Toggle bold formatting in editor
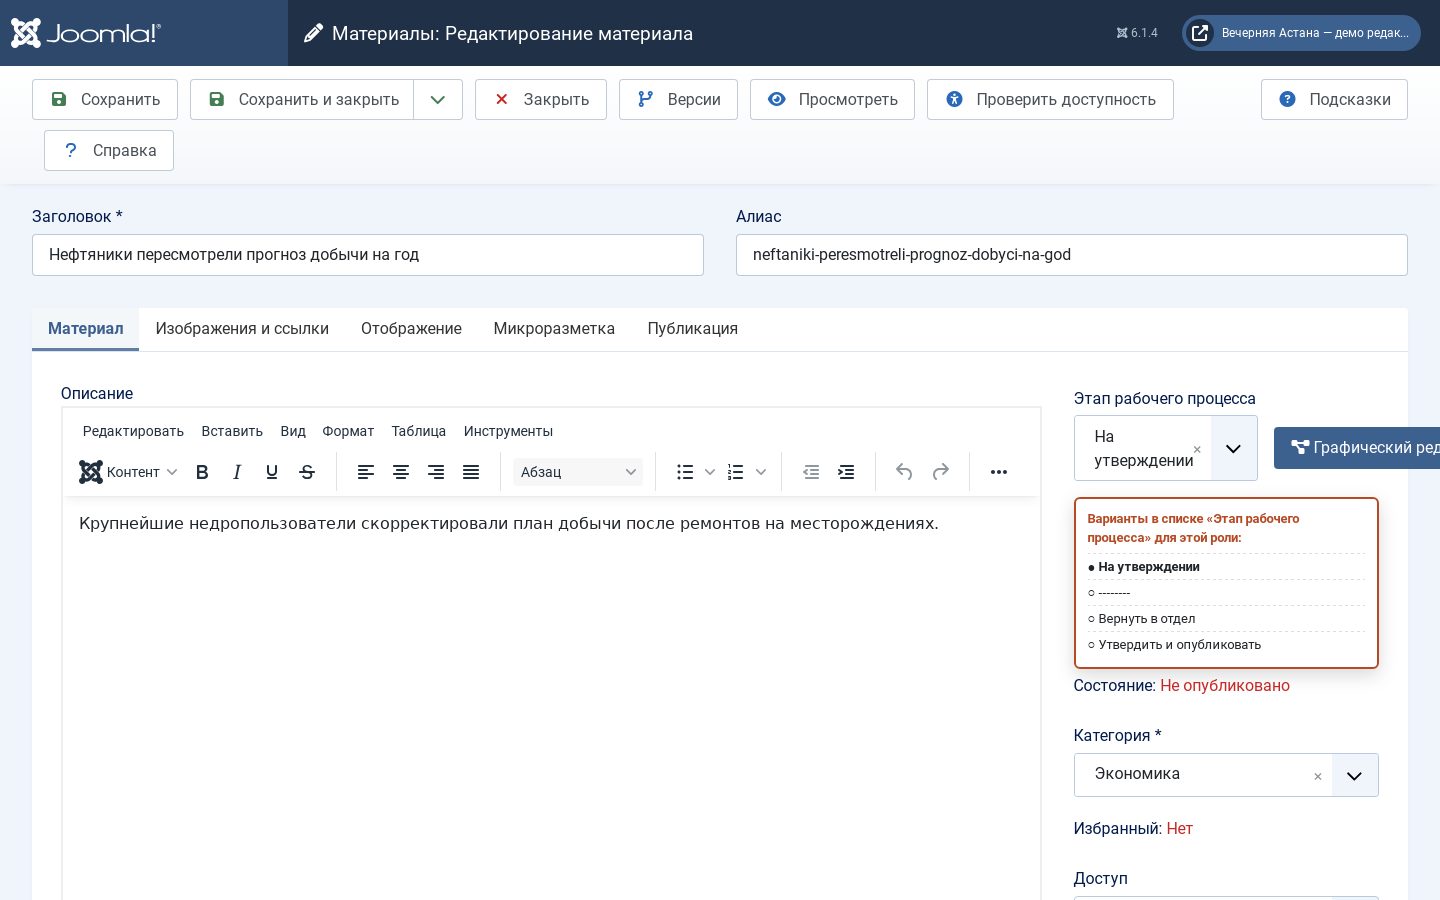 coord(202,472)
